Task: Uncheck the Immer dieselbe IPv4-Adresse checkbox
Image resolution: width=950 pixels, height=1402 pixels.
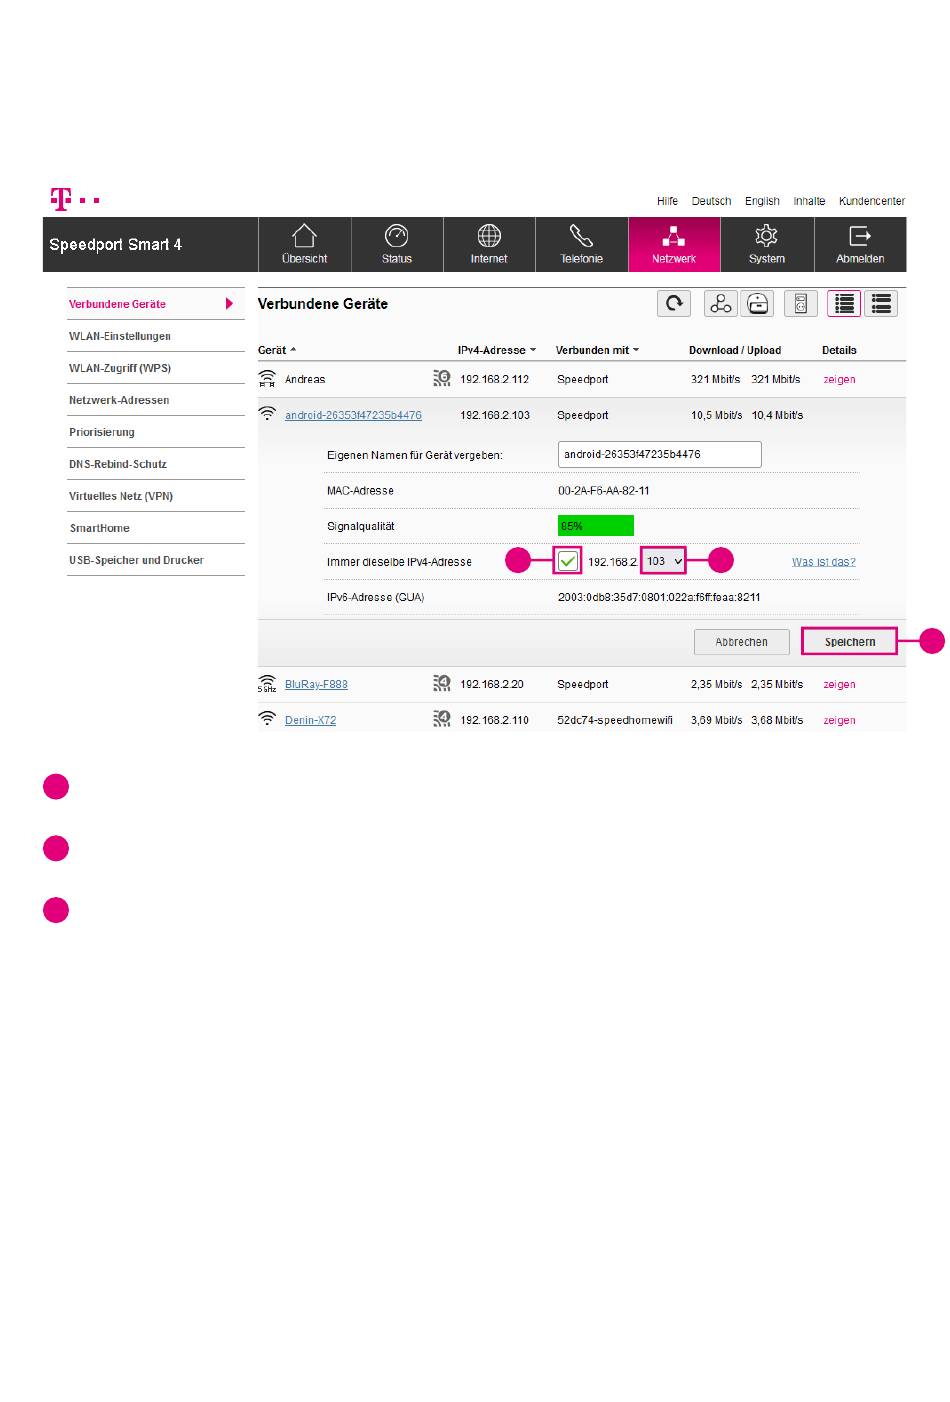Action: pos(568,561)
